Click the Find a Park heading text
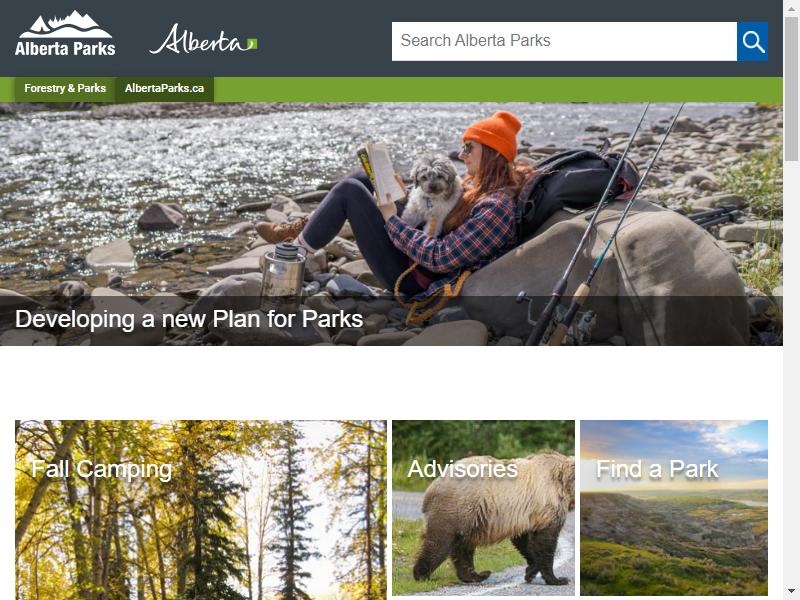The height and width of the screenshot is (600, 800). click(x=657, y=469)
